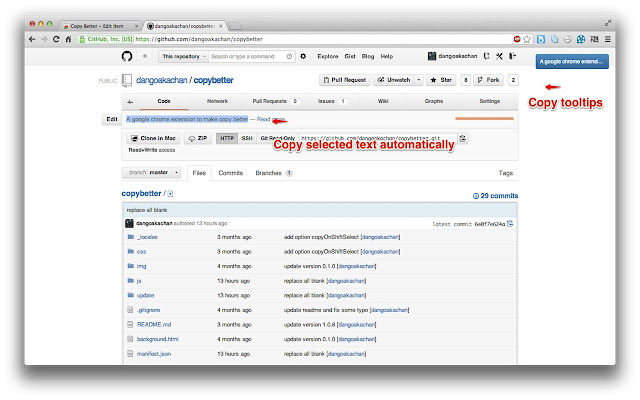Click the dangoakachan avatar in header
Image resolution: width=640 pixels, height=400 pixels.
432,56
